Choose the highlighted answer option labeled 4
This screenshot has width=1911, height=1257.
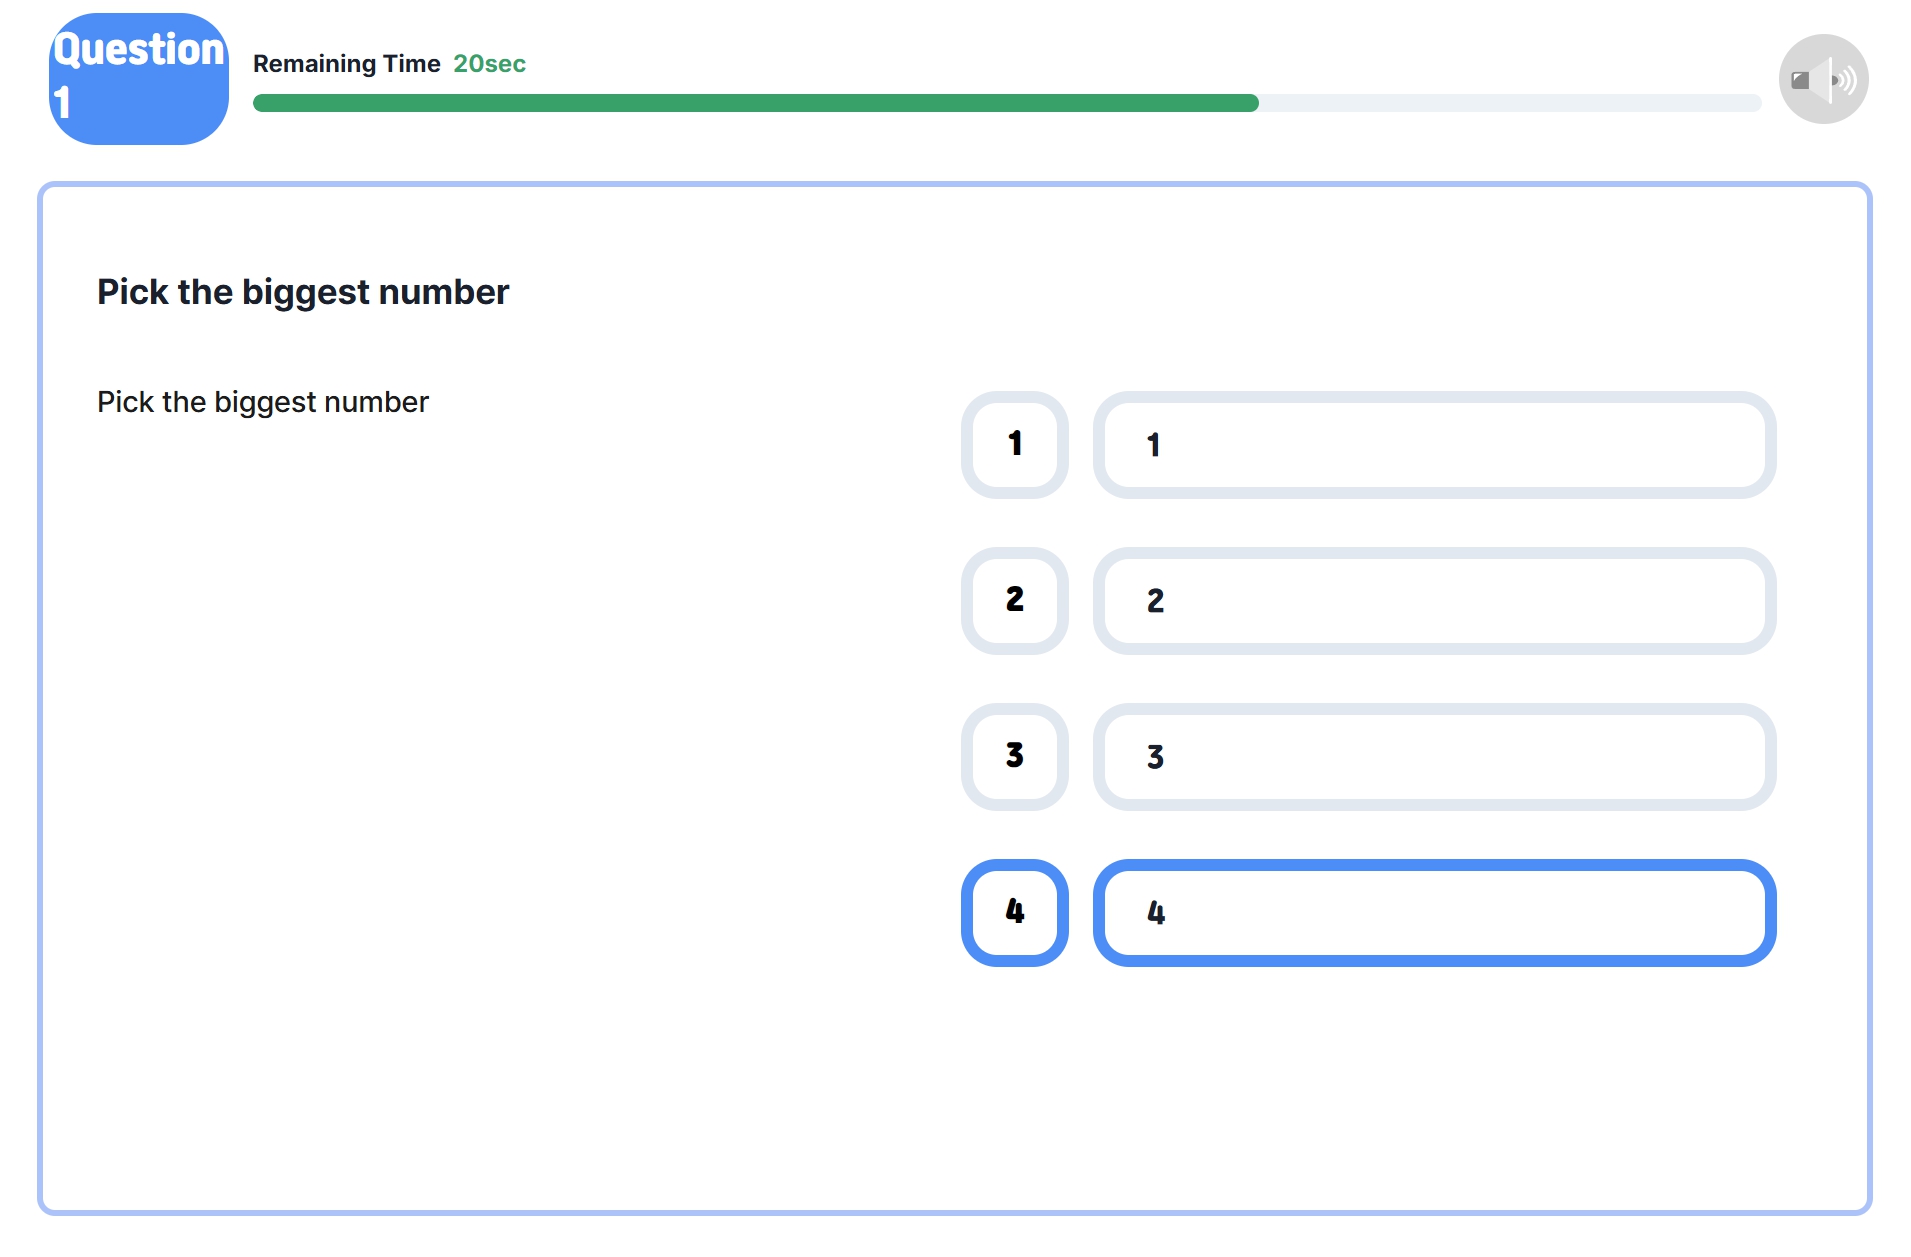(1434, 912)
